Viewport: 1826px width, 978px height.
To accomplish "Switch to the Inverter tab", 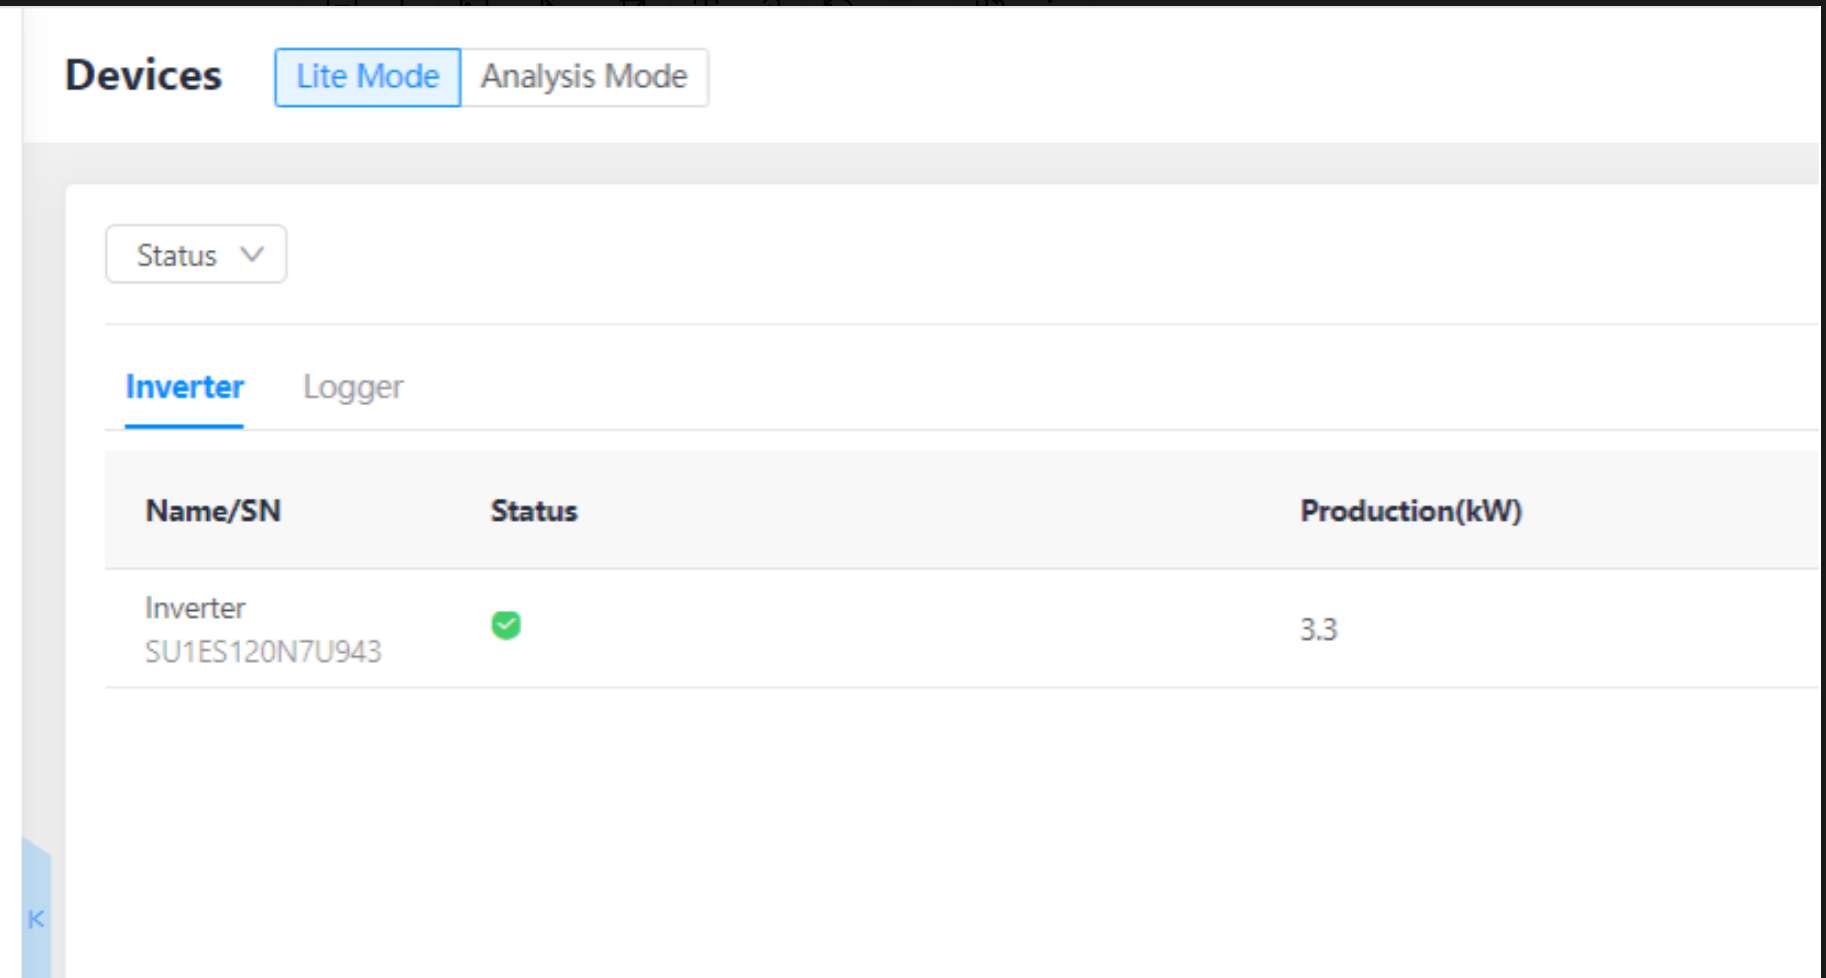I will click(x=184, y=387).
